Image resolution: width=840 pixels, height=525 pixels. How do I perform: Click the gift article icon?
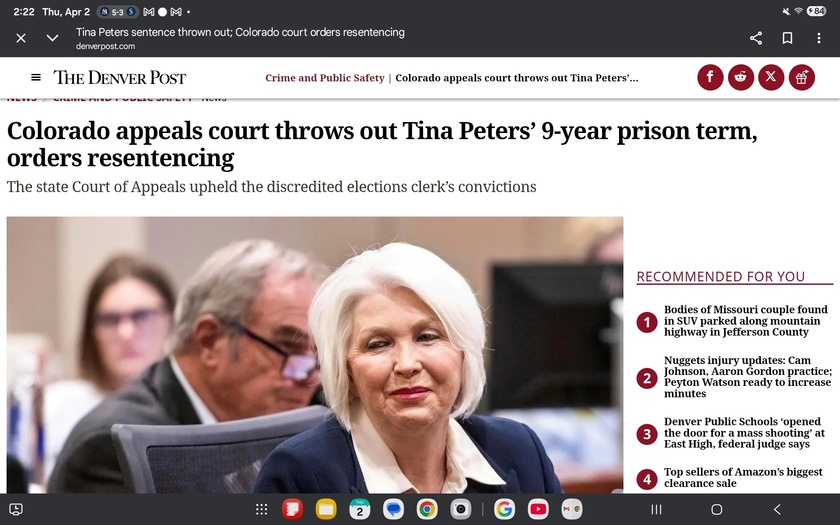(x=802, y=77)
